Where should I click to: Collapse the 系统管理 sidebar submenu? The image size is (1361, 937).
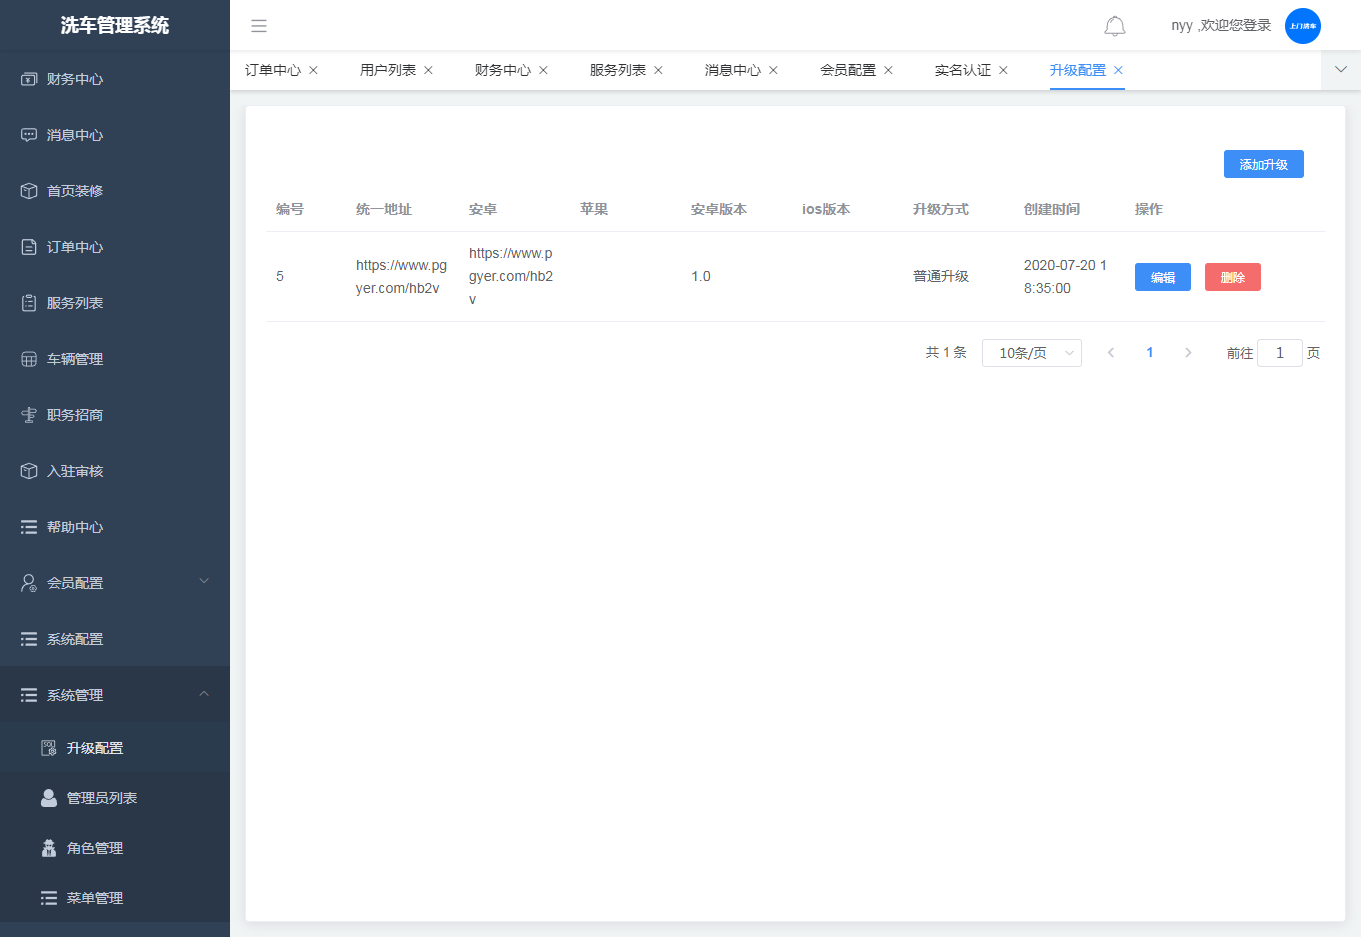pos(114,695)
